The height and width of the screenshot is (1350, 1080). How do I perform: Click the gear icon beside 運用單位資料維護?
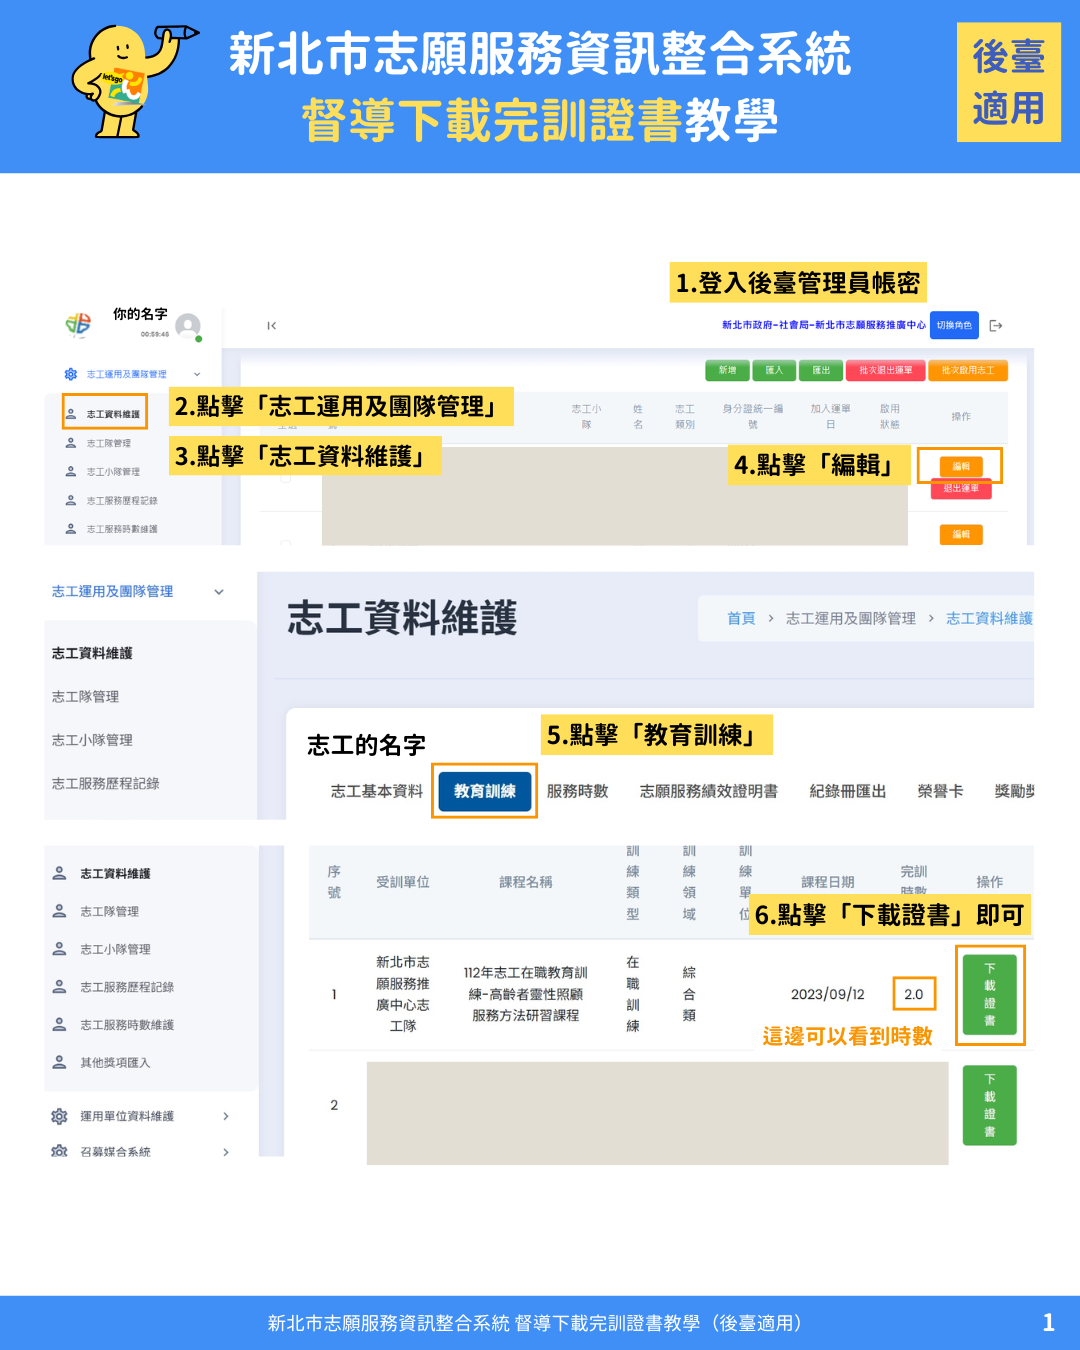coord(59,1116)
